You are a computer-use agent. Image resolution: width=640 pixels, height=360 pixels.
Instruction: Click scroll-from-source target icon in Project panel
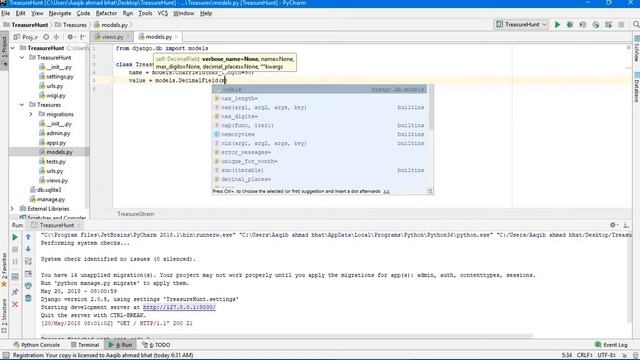pos(46,37)
